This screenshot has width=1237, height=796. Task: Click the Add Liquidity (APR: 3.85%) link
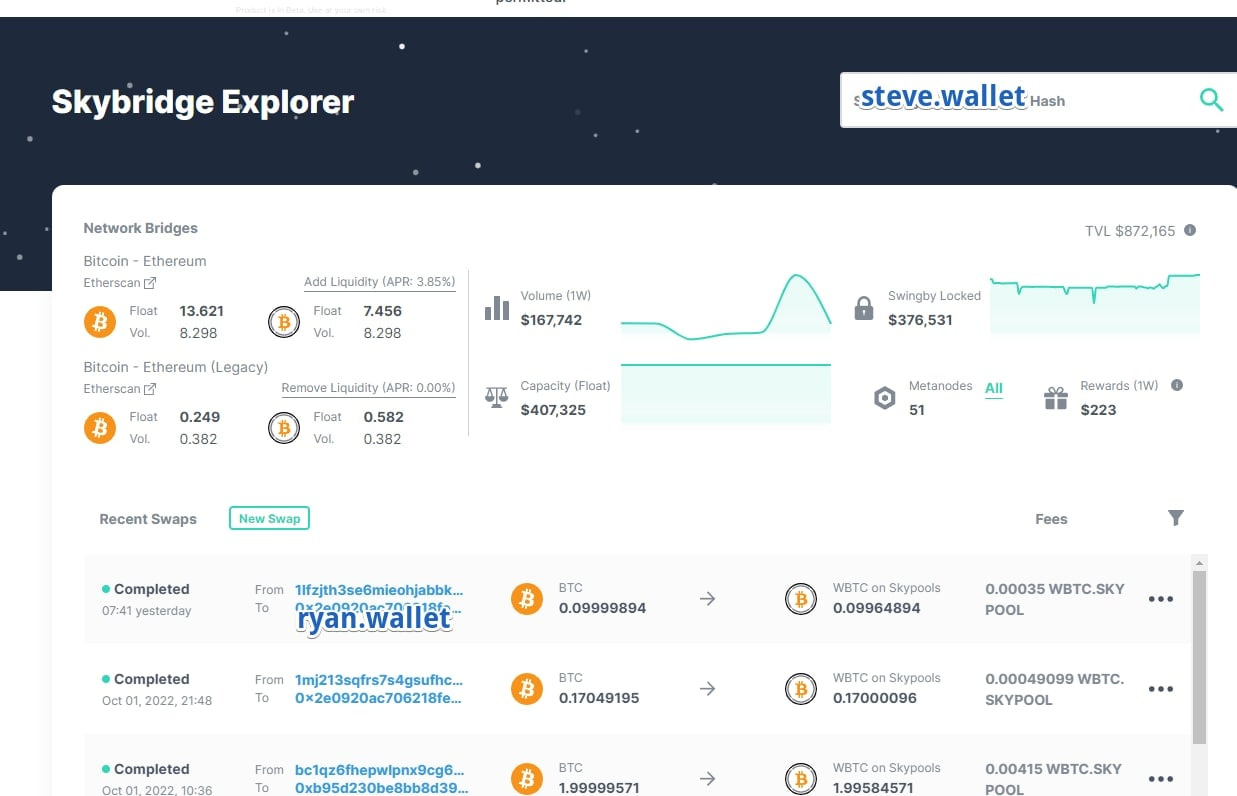click(x=380, y=282)
